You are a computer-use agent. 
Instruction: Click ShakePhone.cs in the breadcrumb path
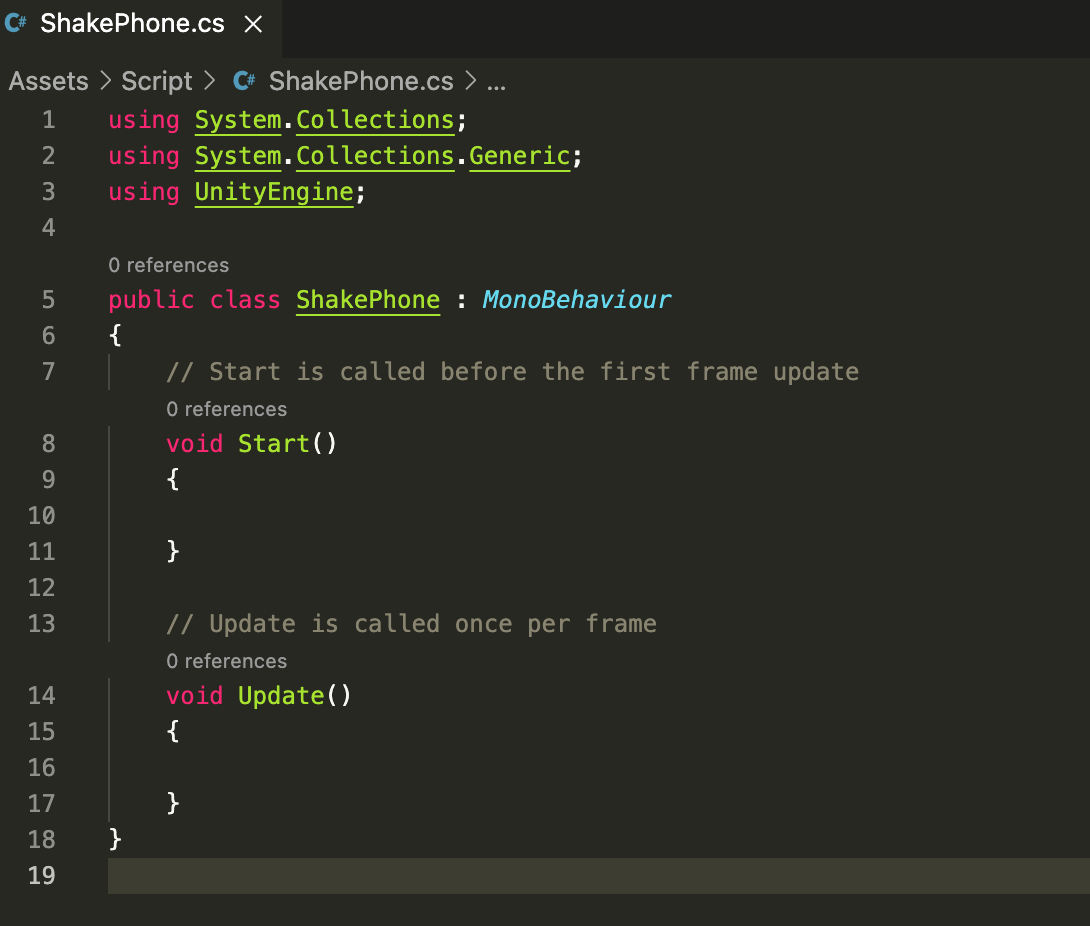[x=360, y=81]
